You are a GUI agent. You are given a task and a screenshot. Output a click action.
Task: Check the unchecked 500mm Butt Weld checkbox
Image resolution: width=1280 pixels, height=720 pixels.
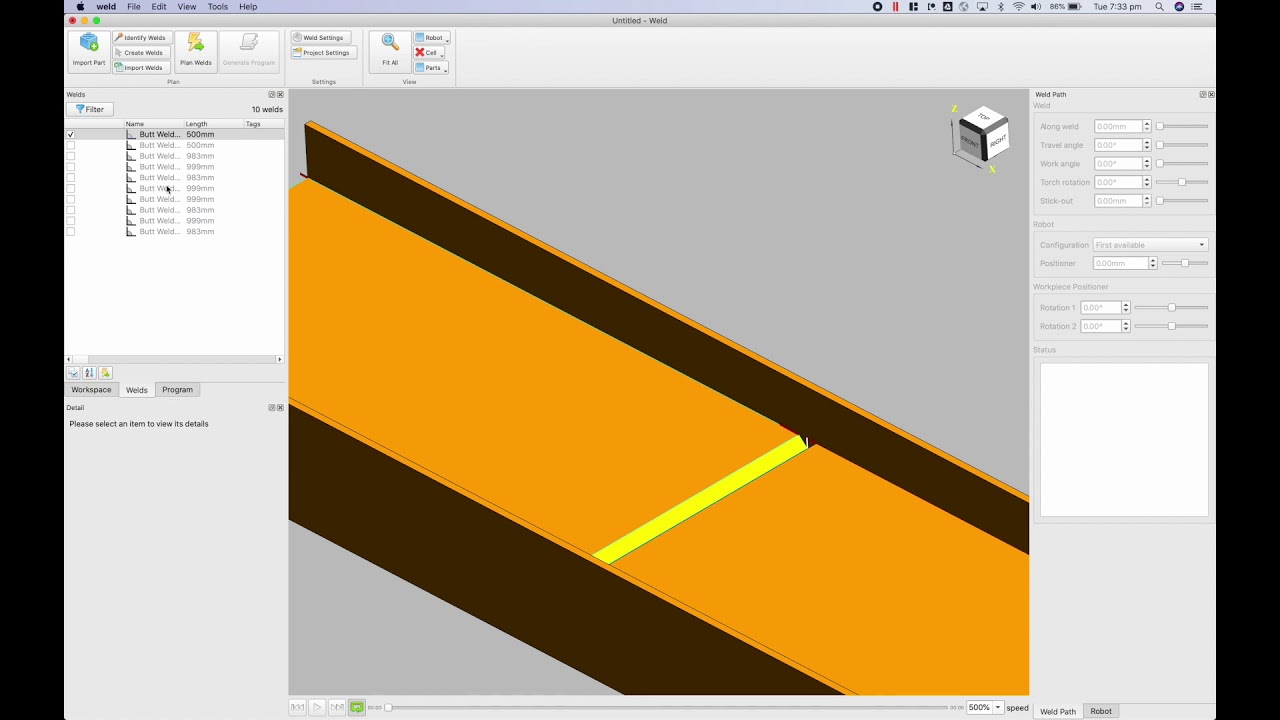pos(70,145)
